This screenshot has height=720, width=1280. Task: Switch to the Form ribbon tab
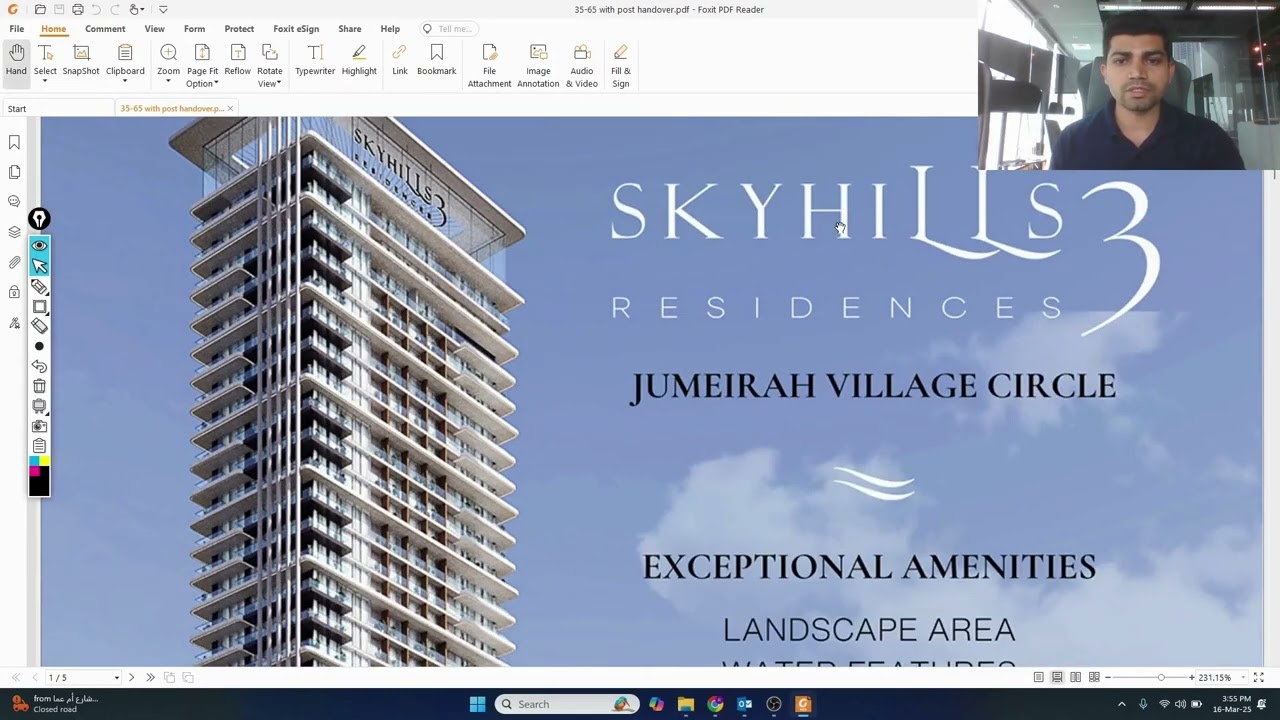tap(194, 29)
